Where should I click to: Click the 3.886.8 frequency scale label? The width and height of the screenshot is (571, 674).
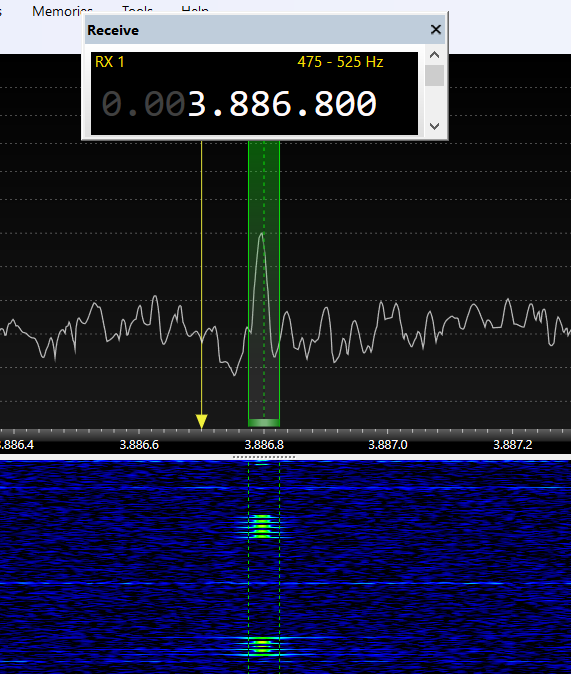tap(264, 444)
